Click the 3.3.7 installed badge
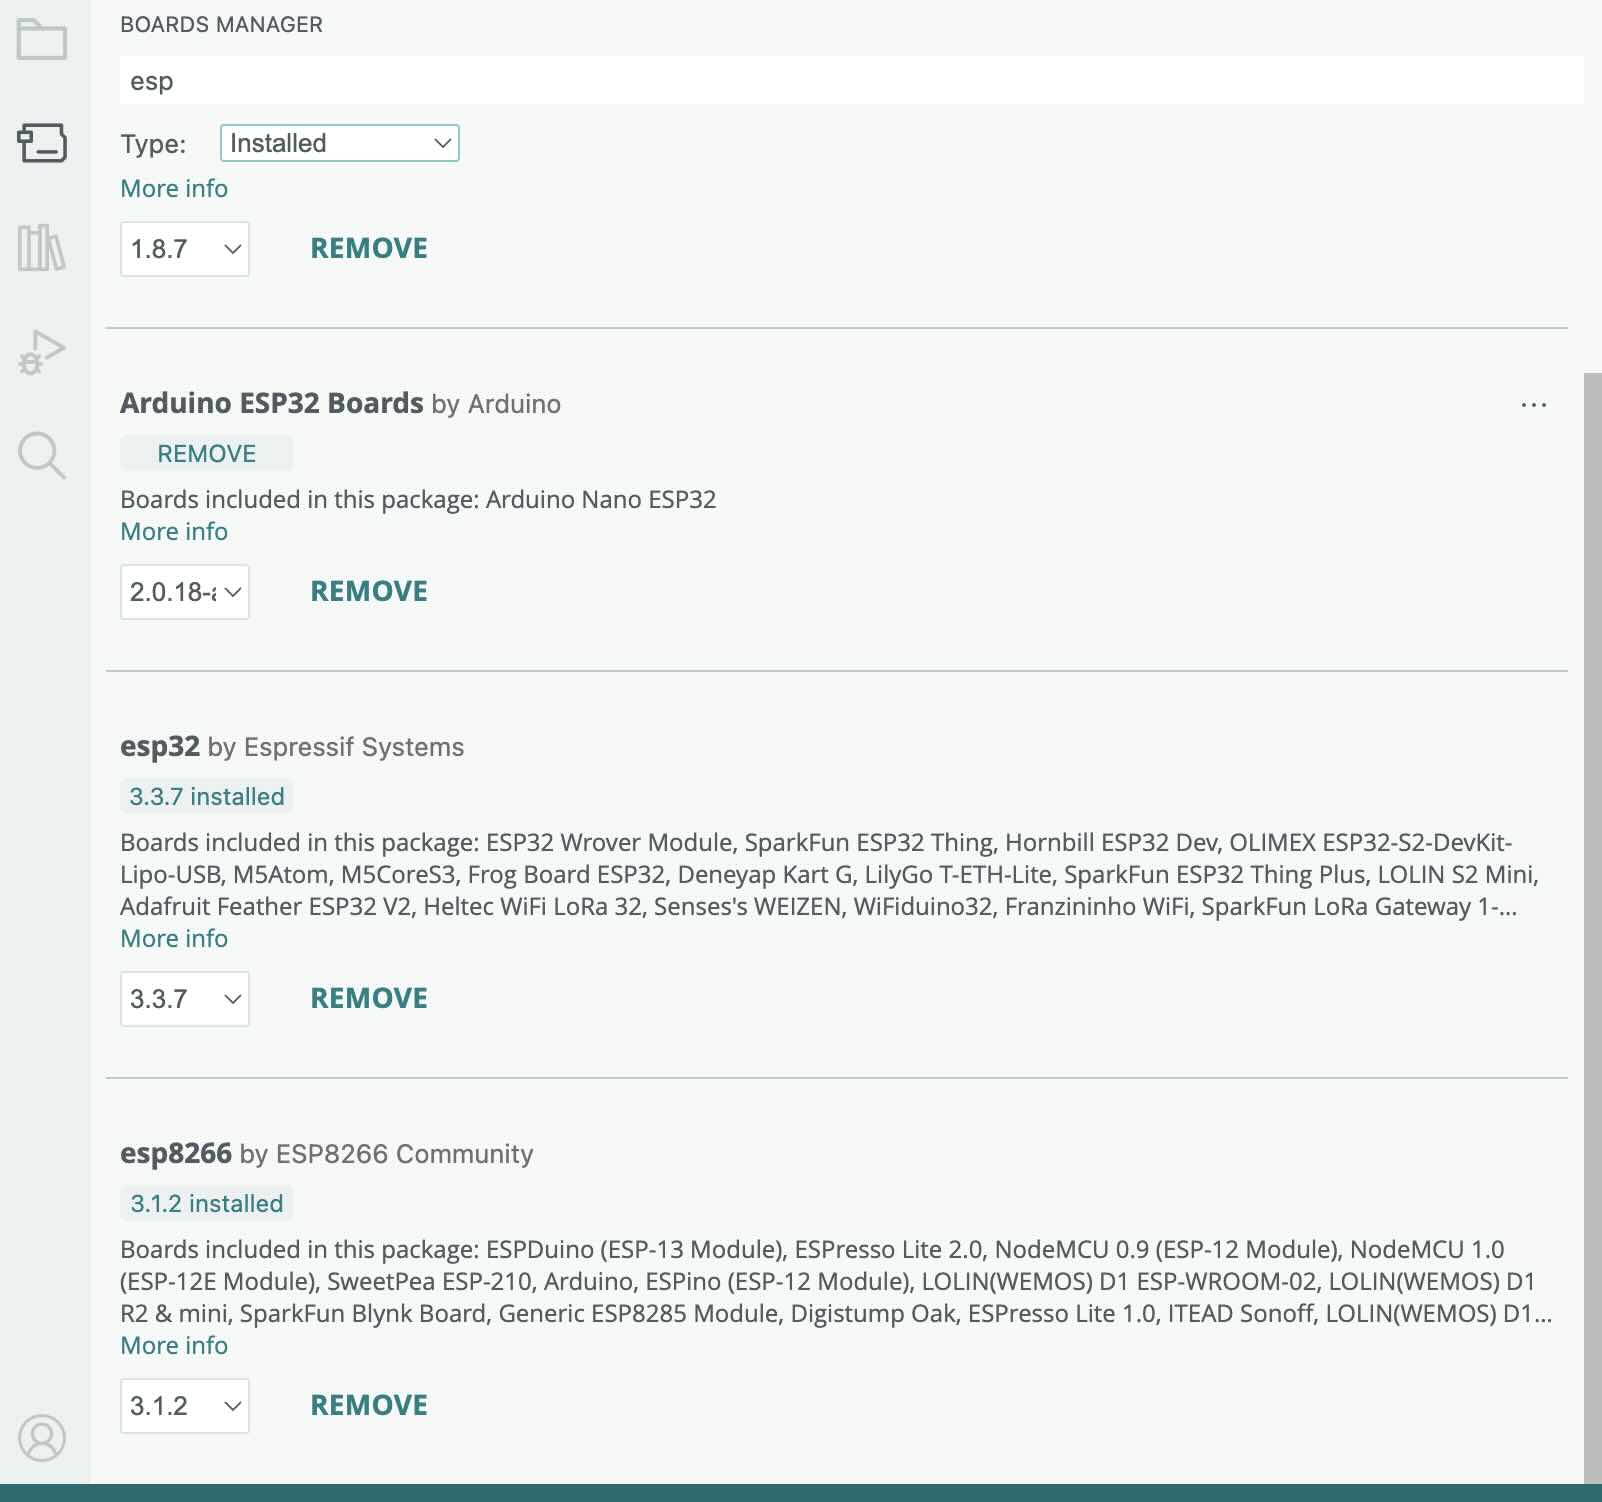This screenshot has width=1602, height=1502. click(x=206, y=796)
